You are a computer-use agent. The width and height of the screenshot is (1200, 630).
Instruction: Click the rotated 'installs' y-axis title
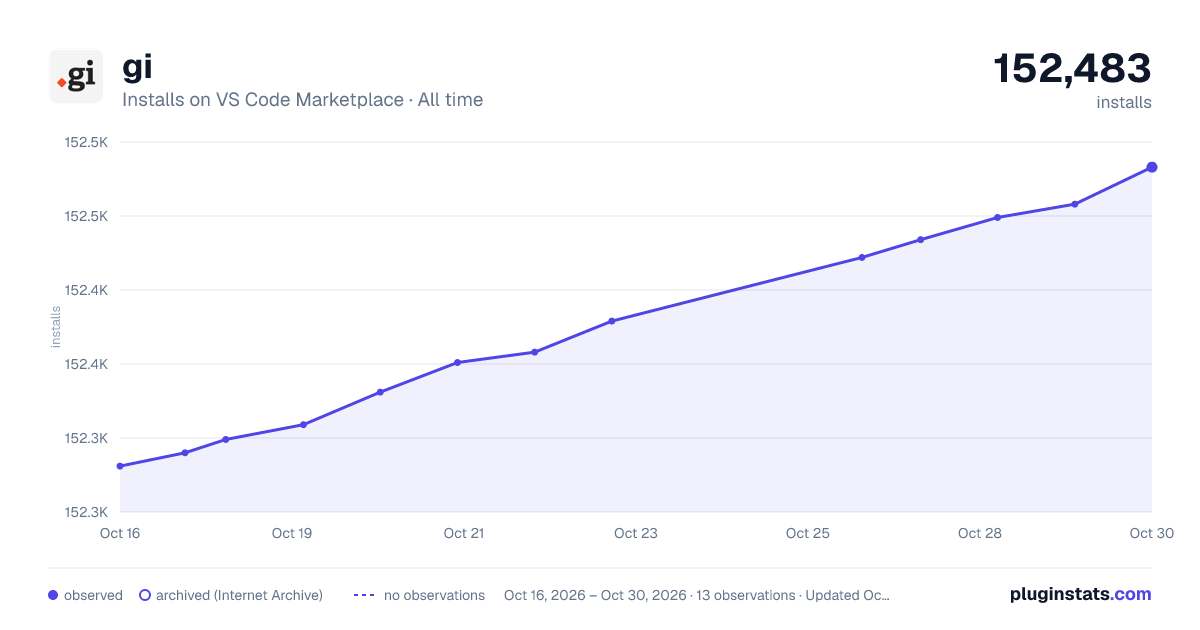pyautogui.click(x=56, y=327)
